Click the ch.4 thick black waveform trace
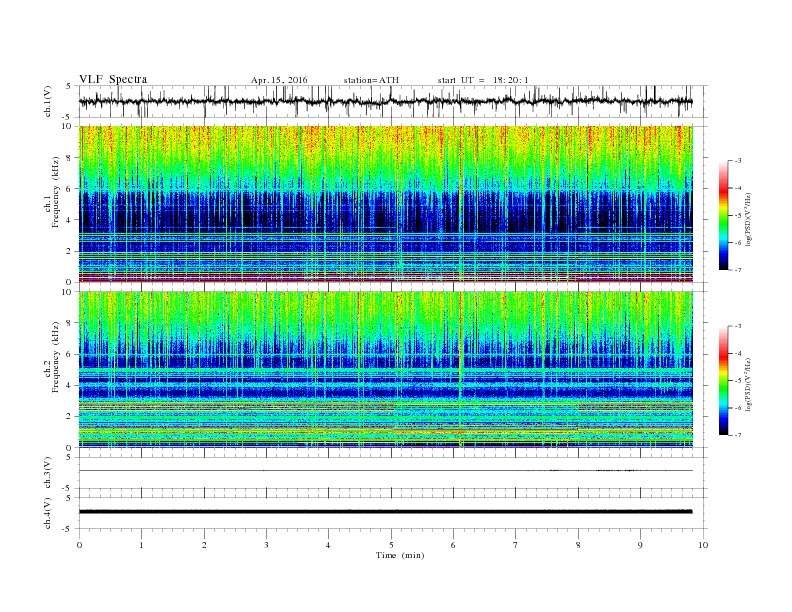792x612 pixels. (385, 512)
